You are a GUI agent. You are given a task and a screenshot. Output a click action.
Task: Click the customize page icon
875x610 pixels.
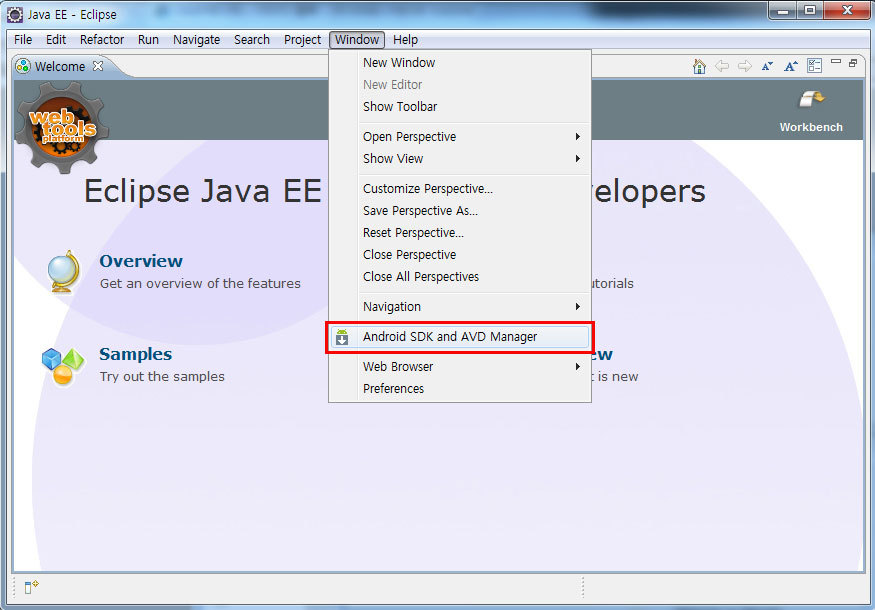[814, 66]
